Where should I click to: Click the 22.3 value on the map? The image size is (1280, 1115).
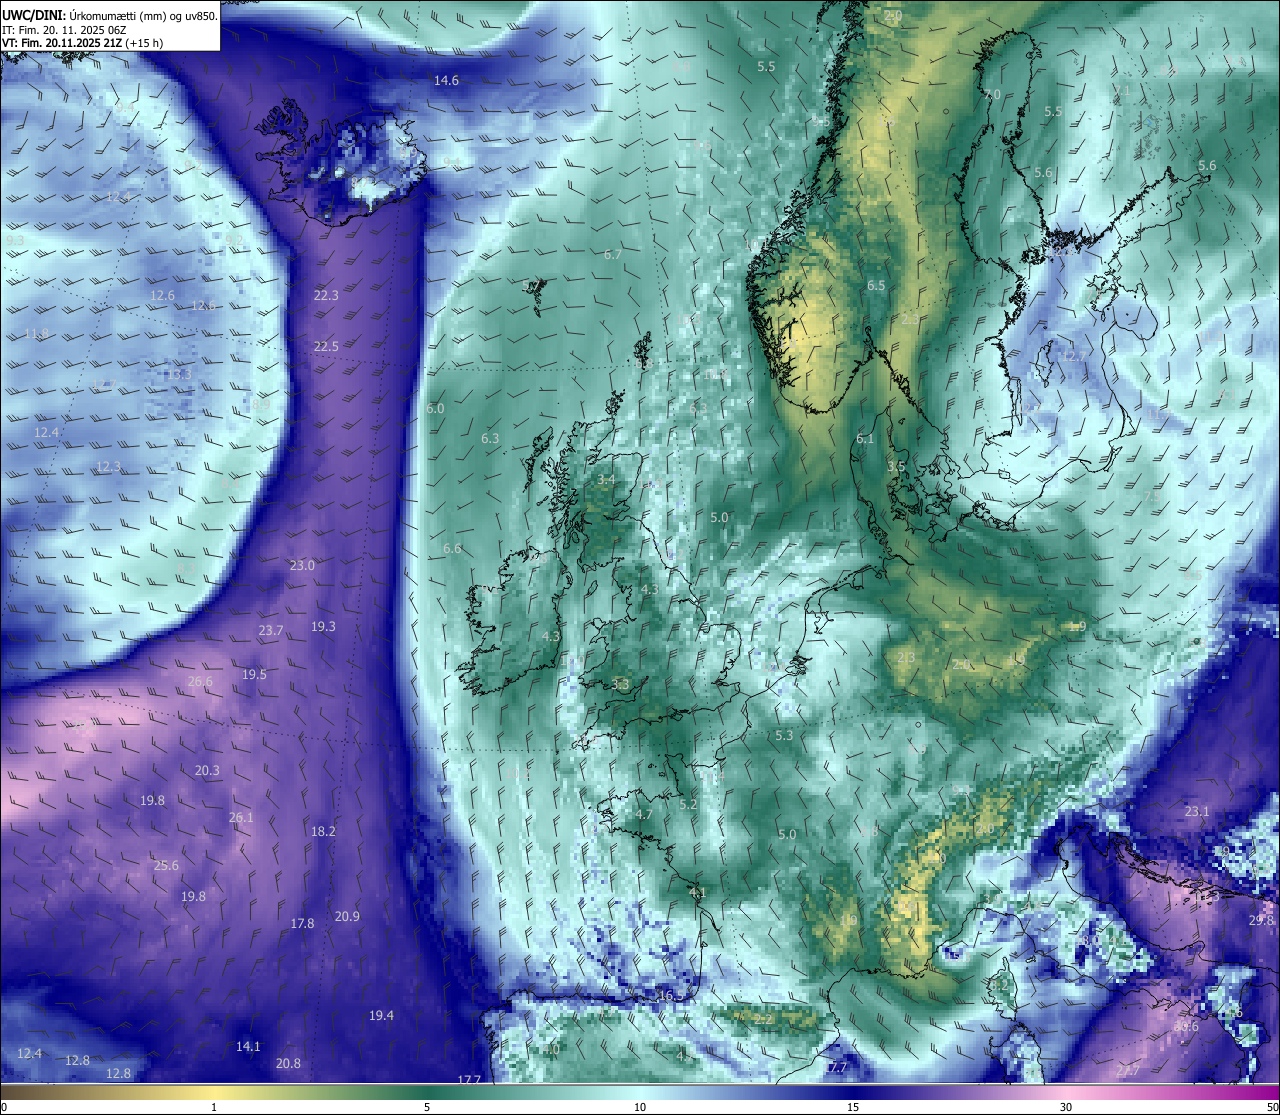(326, 295)
